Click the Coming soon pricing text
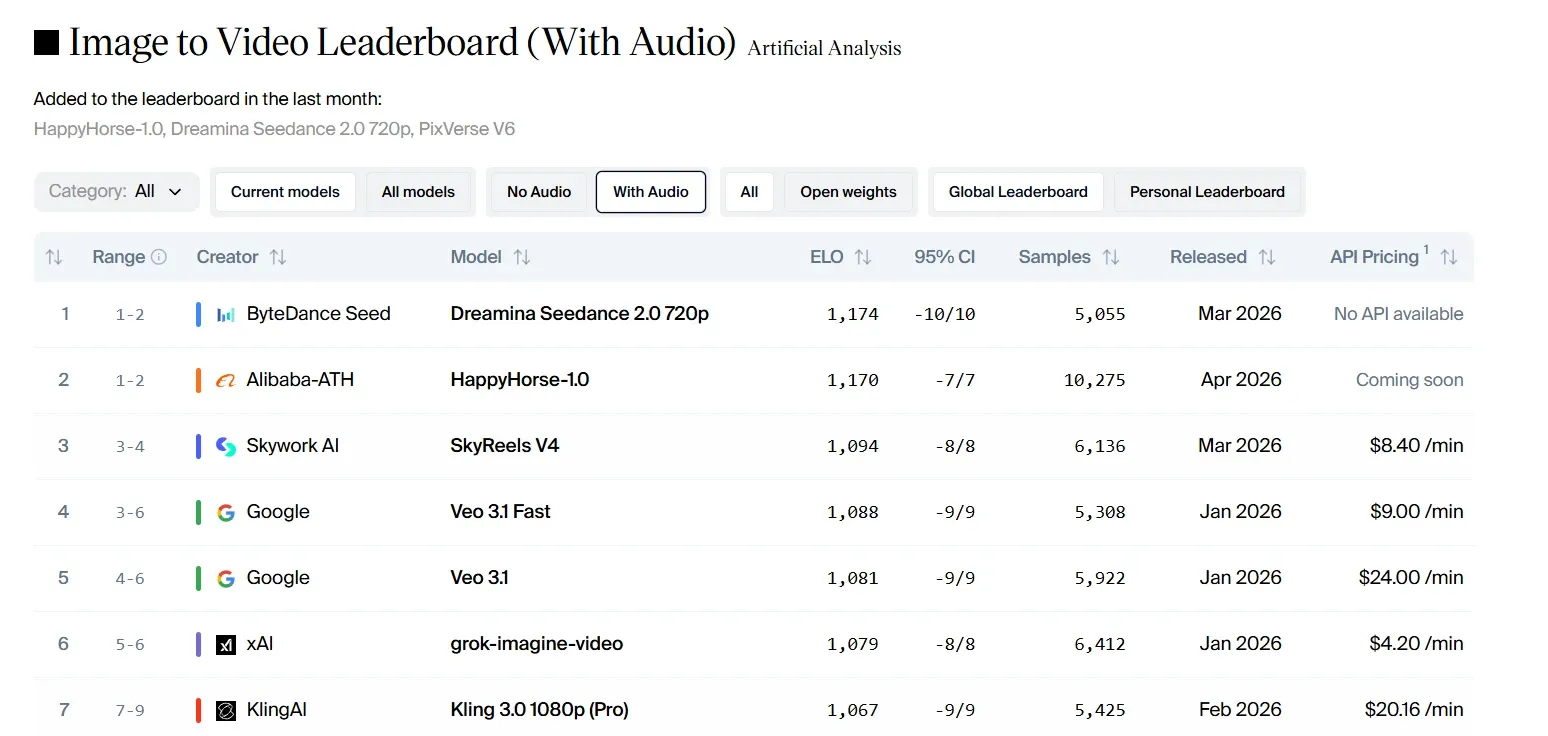This screenshot has width=1548, height=736. coord(1410,380)
